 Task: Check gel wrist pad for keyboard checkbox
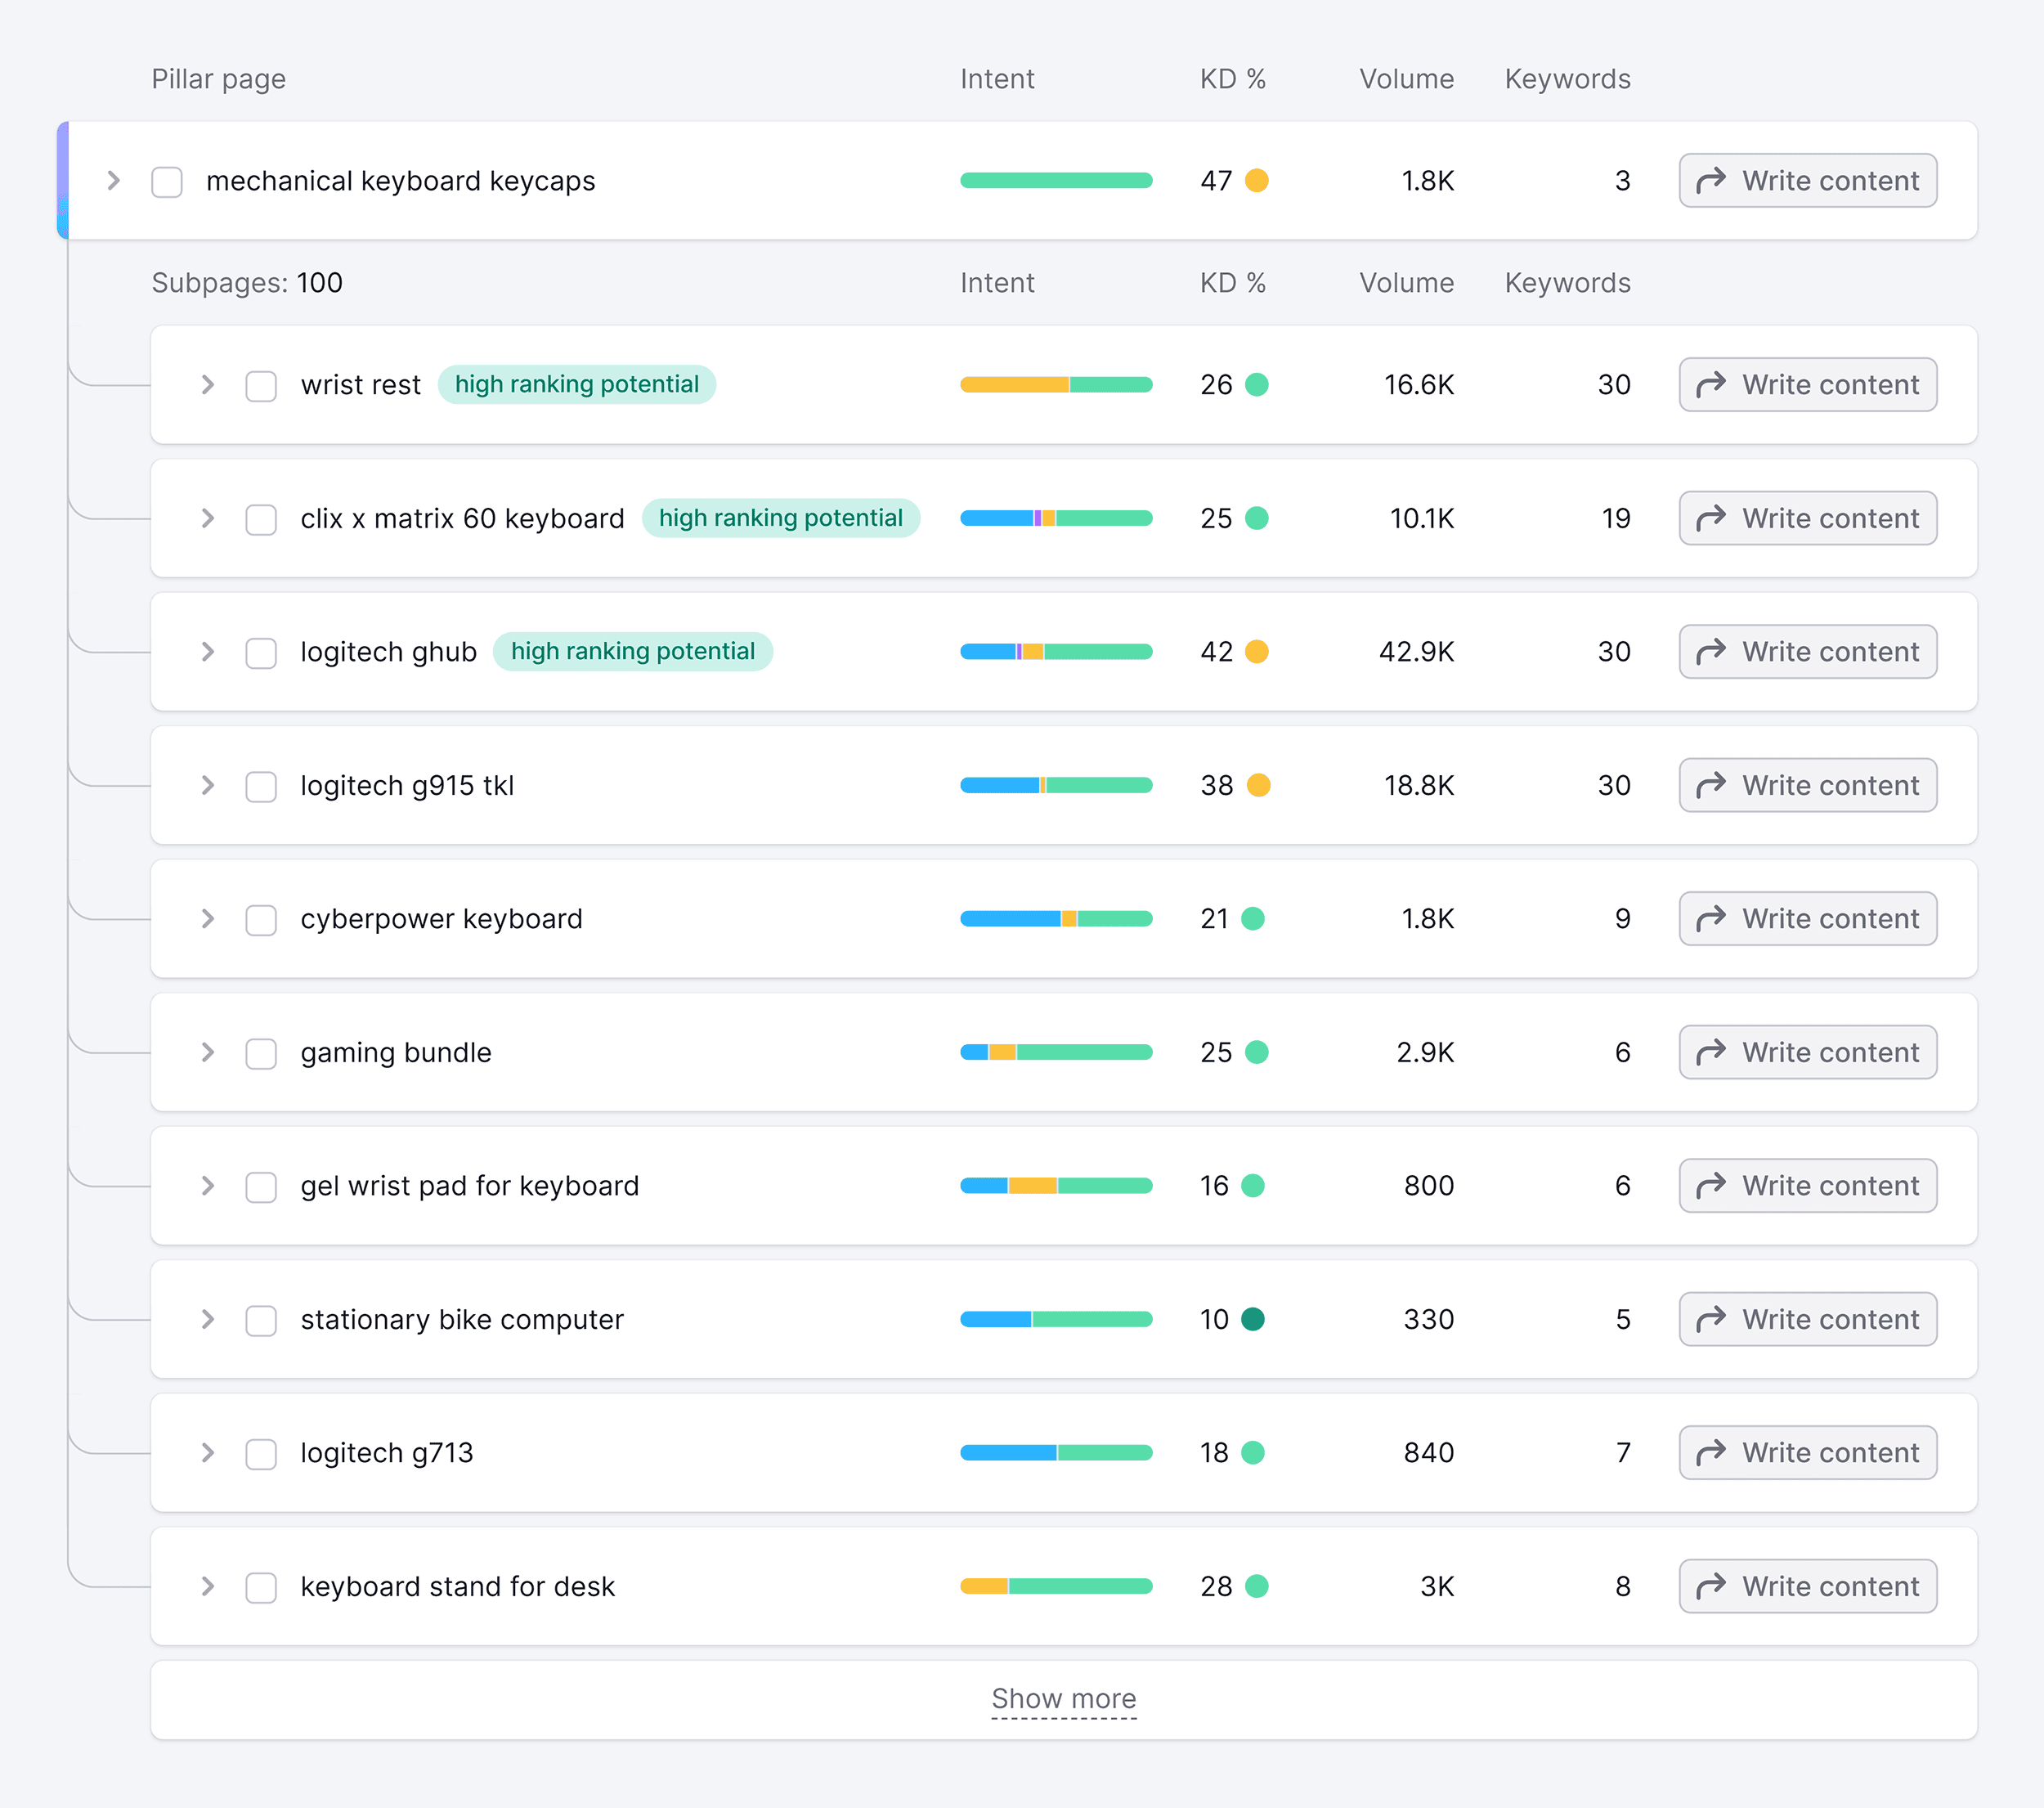(x=261, y=1187)
